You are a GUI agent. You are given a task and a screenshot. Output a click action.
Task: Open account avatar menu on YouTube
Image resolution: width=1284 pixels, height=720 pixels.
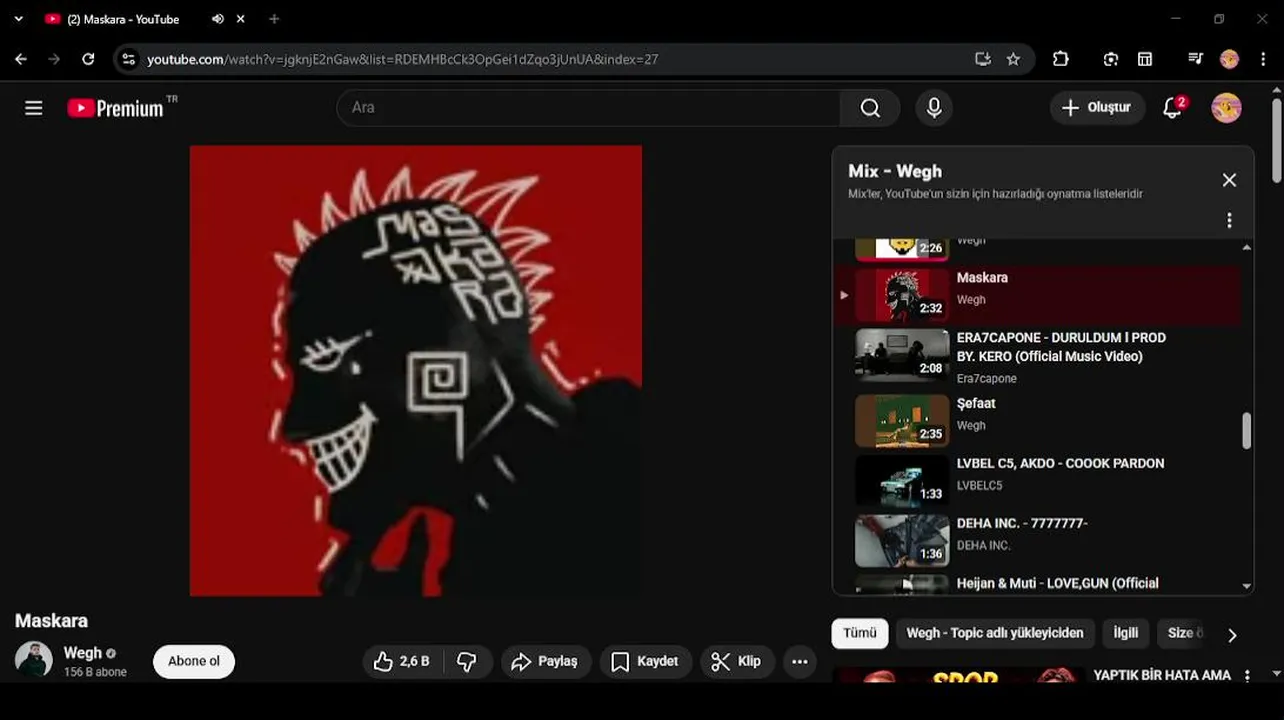click(1226, 108)
